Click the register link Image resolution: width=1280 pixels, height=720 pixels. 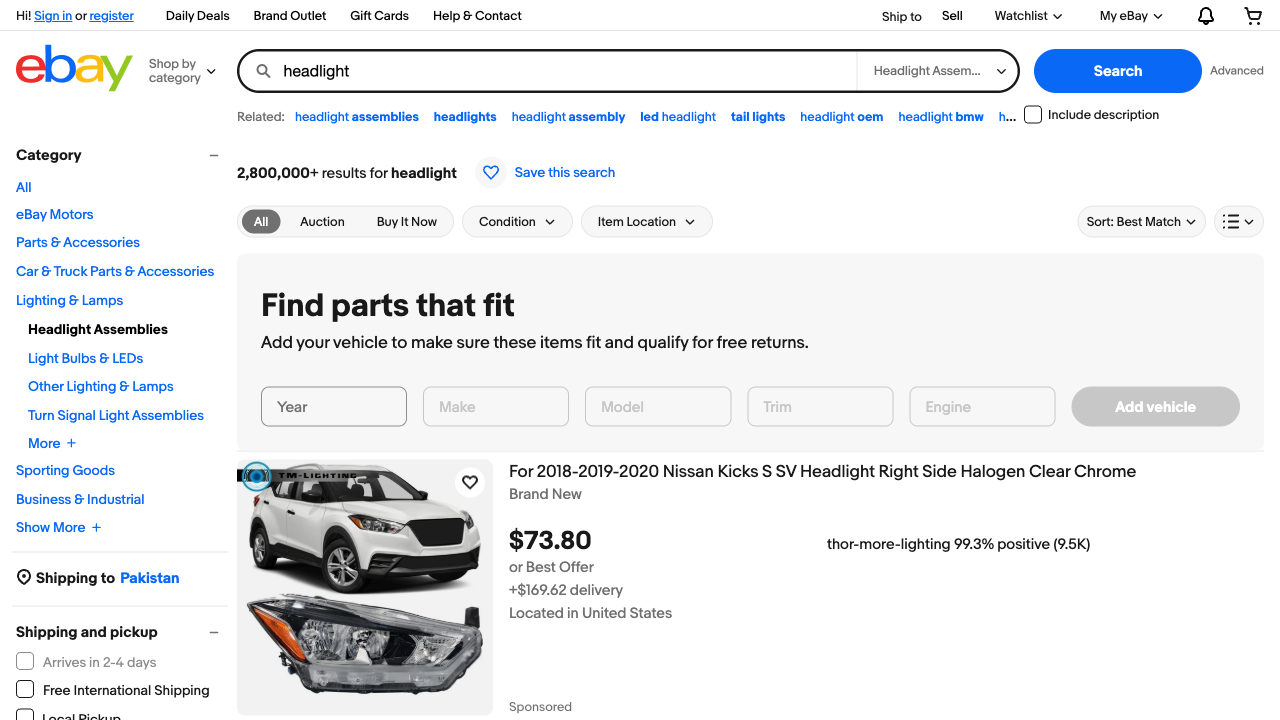(112, 16)
